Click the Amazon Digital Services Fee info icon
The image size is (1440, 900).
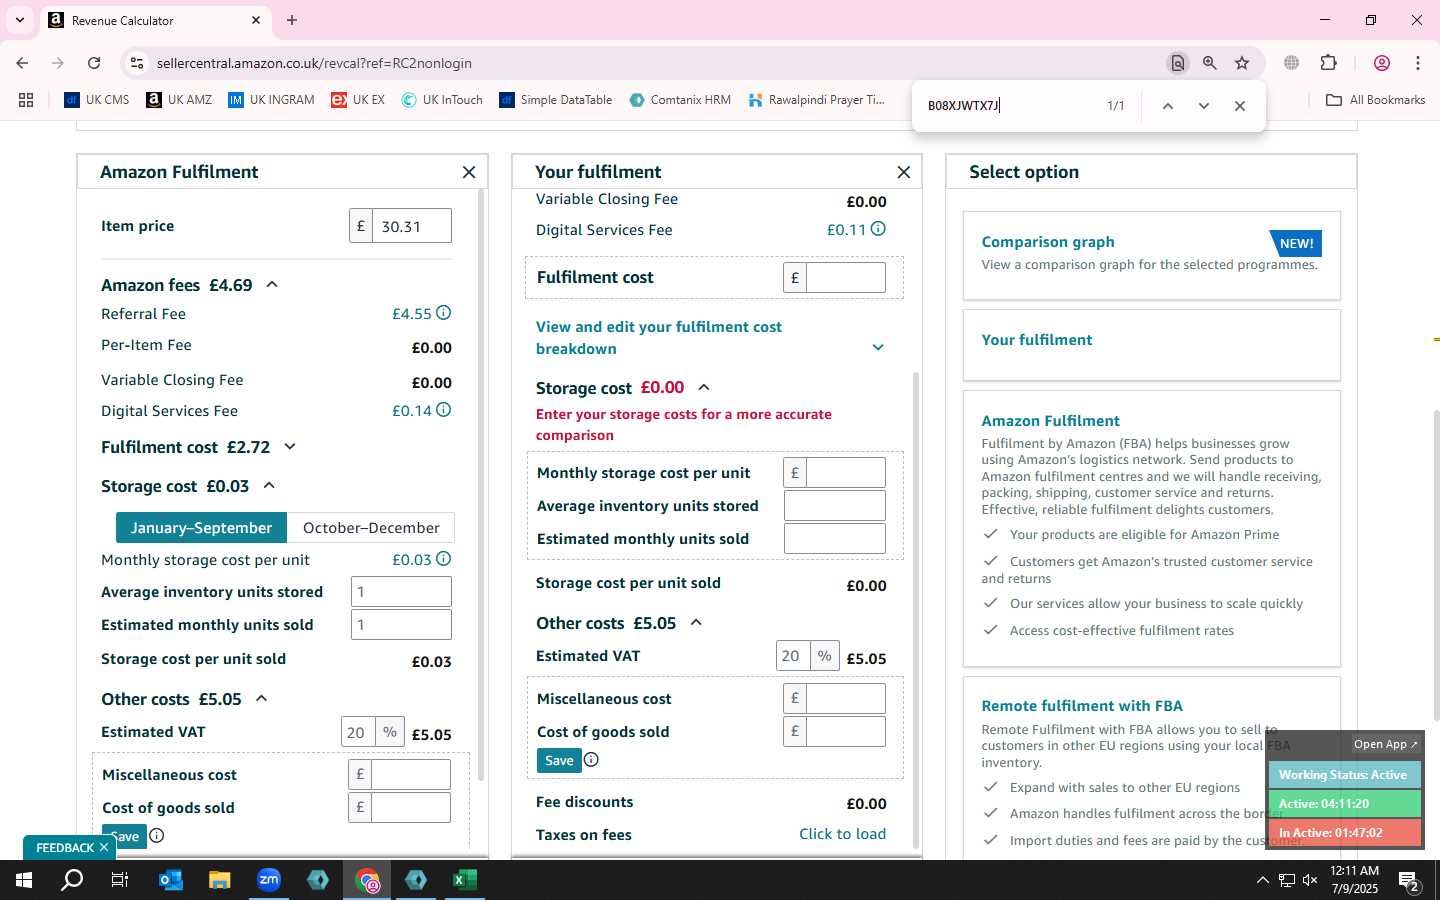pos(444,410)
